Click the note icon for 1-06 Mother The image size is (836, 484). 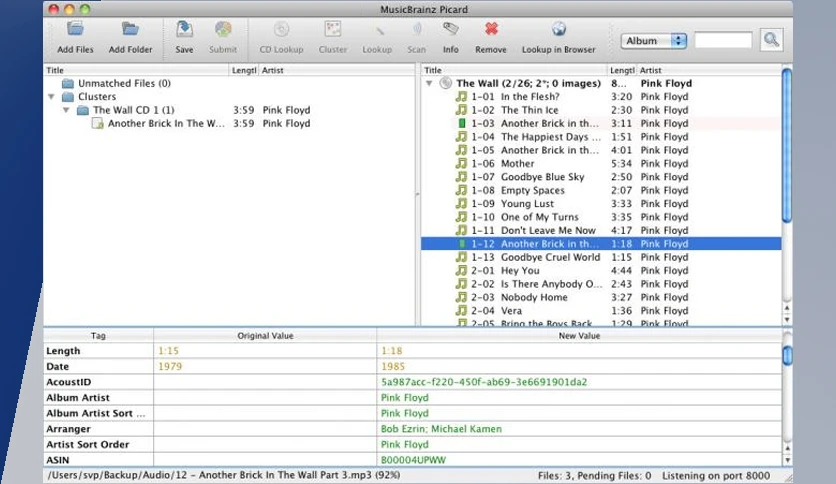coord(461,164)
